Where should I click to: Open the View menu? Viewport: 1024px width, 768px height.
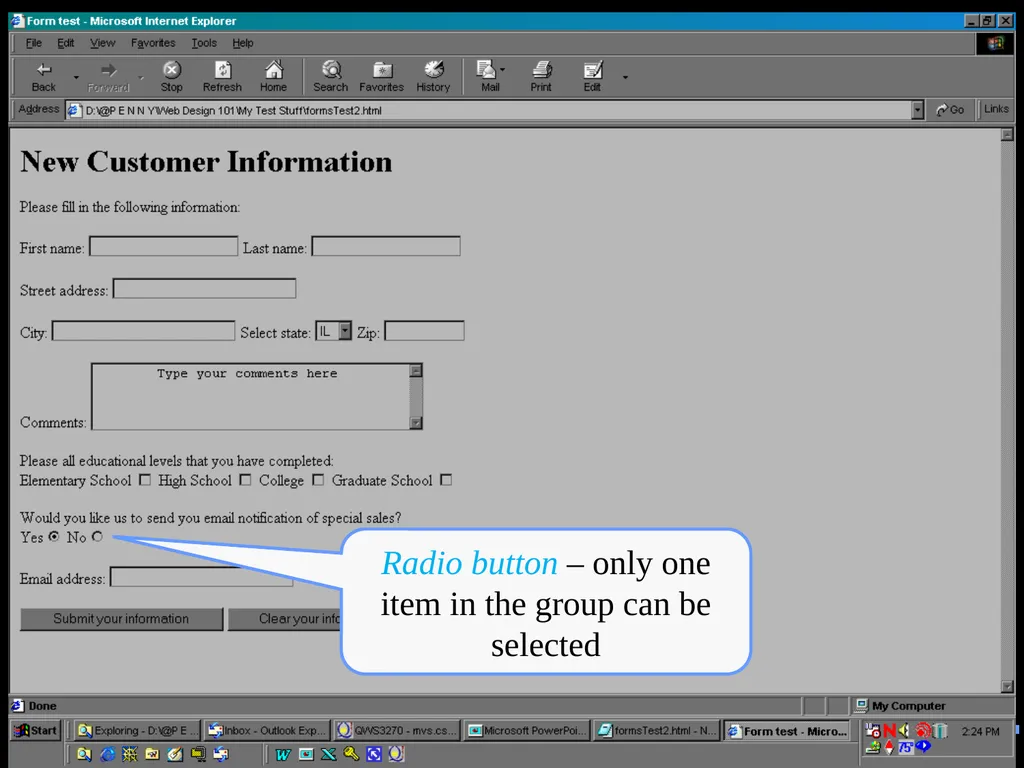[x=103, y=43]
